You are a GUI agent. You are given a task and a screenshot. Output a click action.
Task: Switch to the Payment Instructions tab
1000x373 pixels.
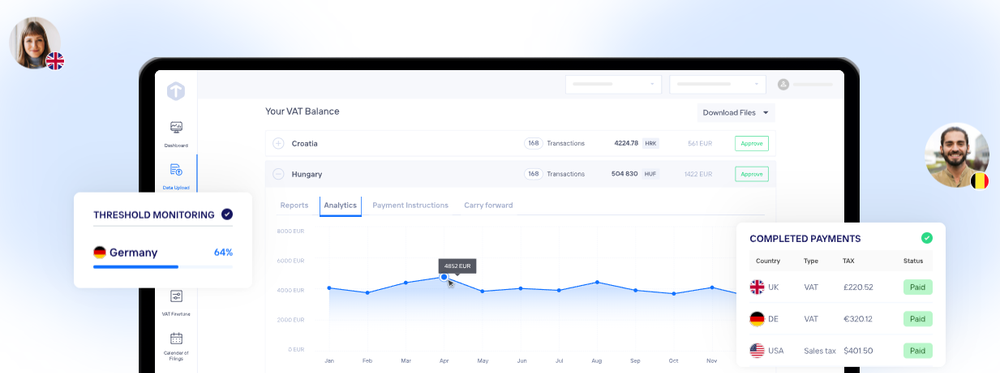410,205
